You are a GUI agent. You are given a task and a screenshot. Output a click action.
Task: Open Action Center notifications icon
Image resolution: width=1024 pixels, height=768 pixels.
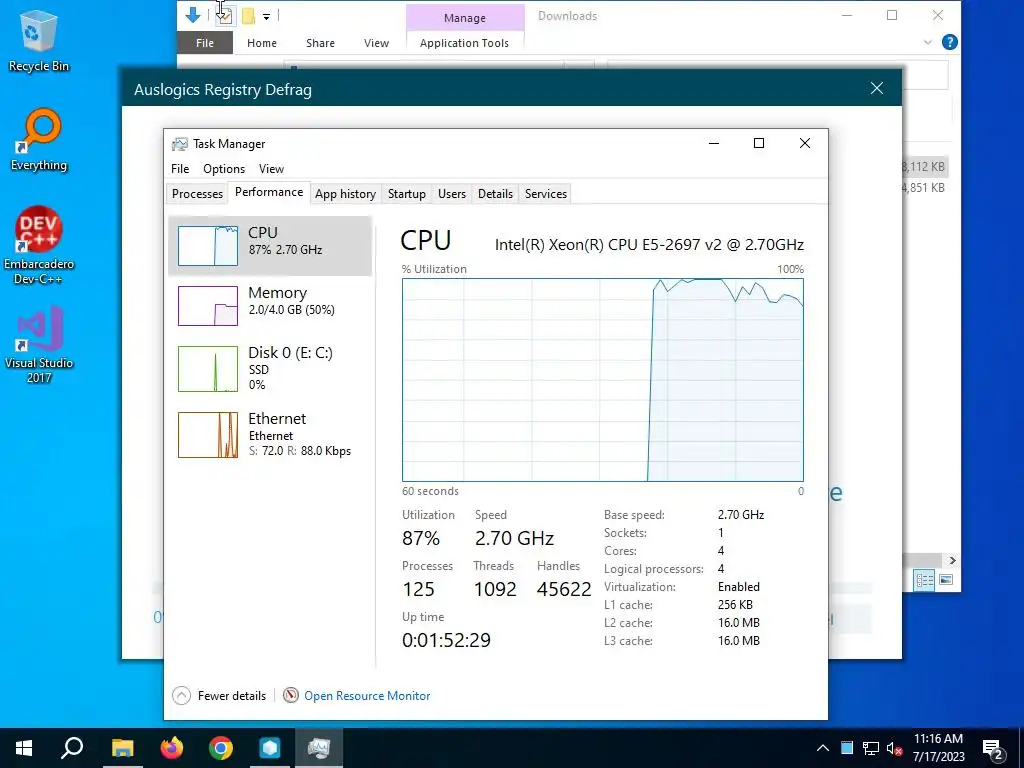tap(993, 748)
